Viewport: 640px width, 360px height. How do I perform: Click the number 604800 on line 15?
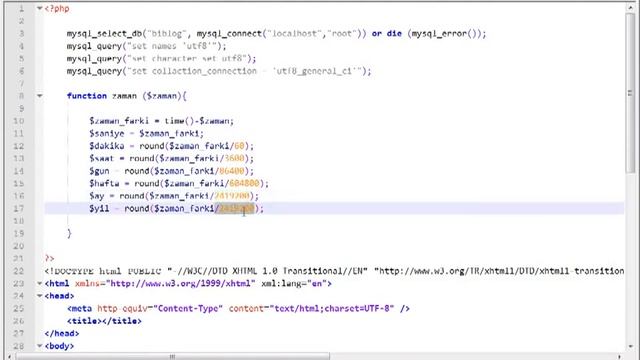pyautogui.click(x=244, y=183)
